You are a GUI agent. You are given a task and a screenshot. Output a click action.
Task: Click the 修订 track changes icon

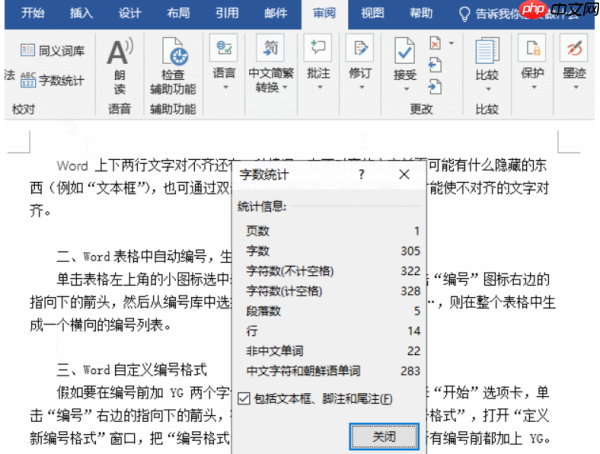tap(360, 48)
